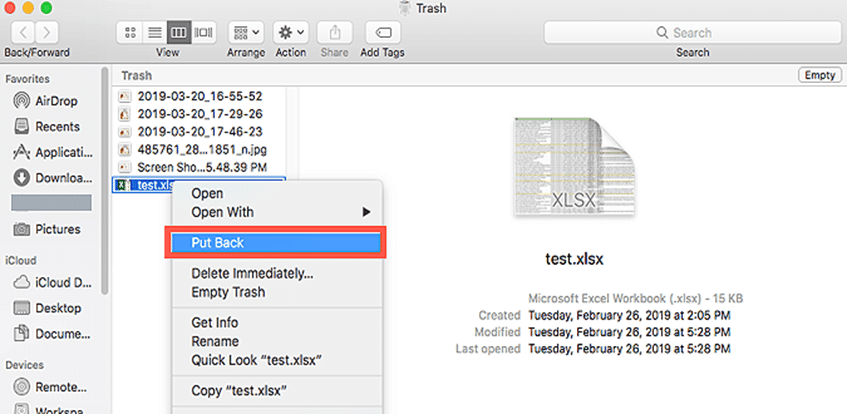Open Pictures folder in sidebar
The height and width of the screenshot is (414, 847).
(57, 229)
